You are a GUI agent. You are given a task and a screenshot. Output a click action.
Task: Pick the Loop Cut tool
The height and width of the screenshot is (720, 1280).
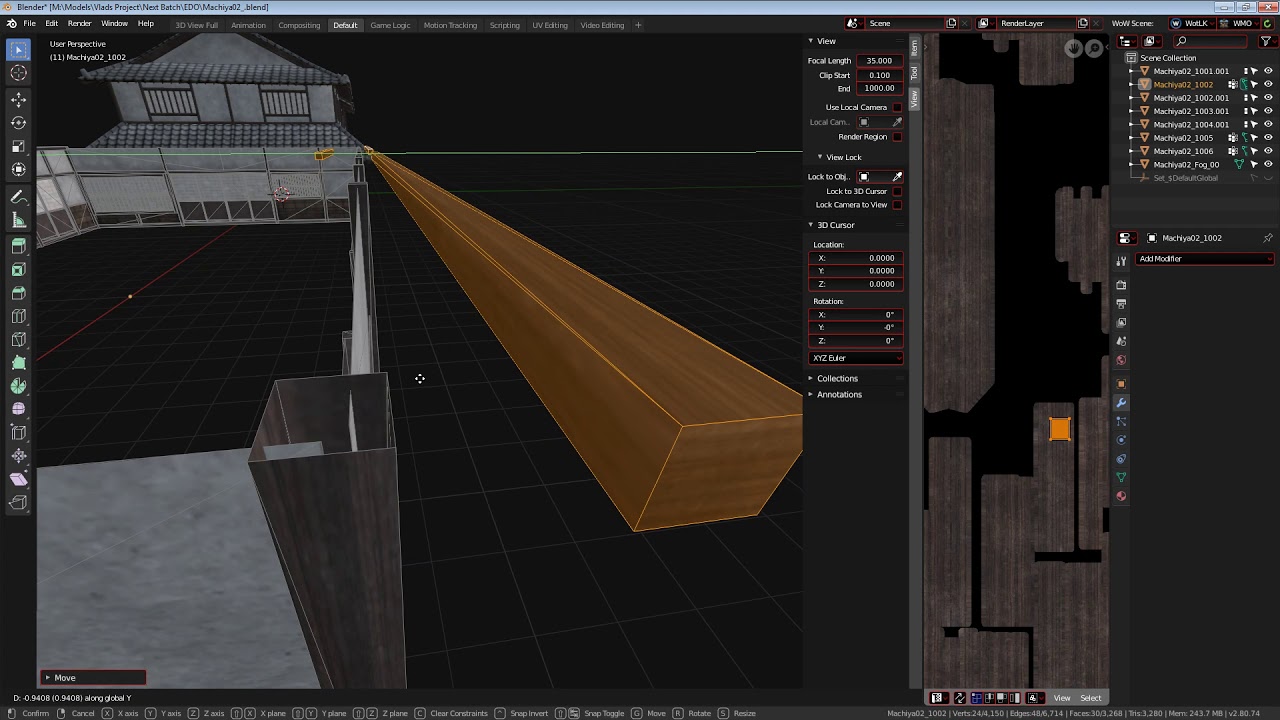(18, 317)
